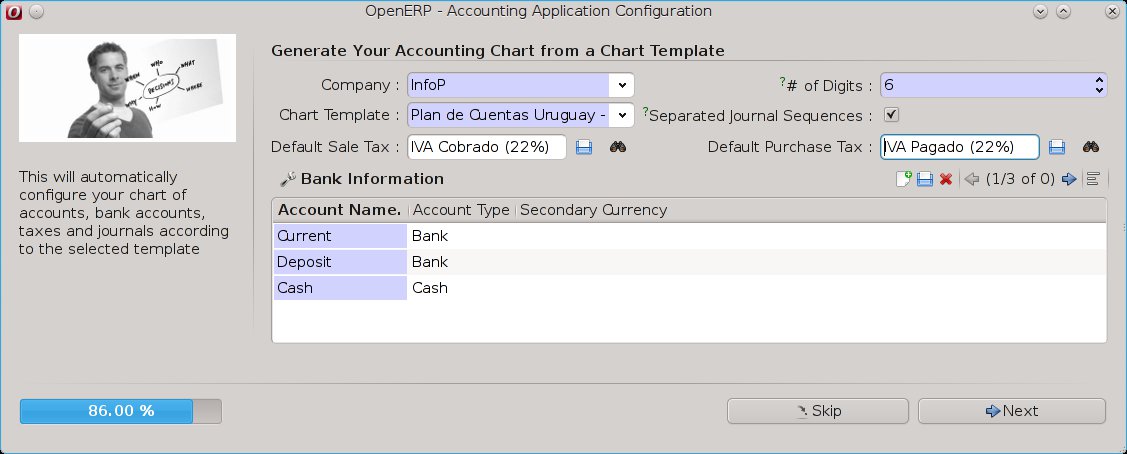Go to previous bank record
This screenshot has height=454, width=1127.
coord(972,179)
